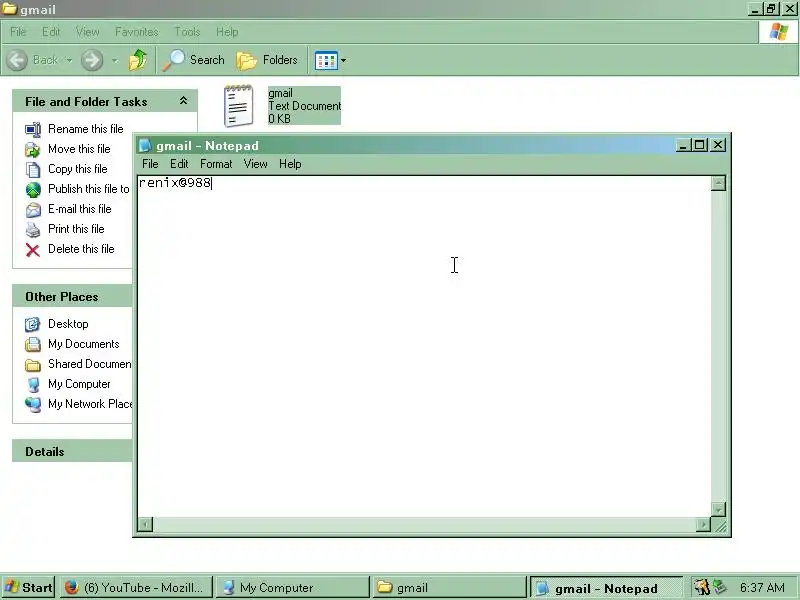Viewport: 800px width, 600px height.
Task: Click the Search magnifier toolbar button
Action: pyautogui.click(x=193, y=60)
